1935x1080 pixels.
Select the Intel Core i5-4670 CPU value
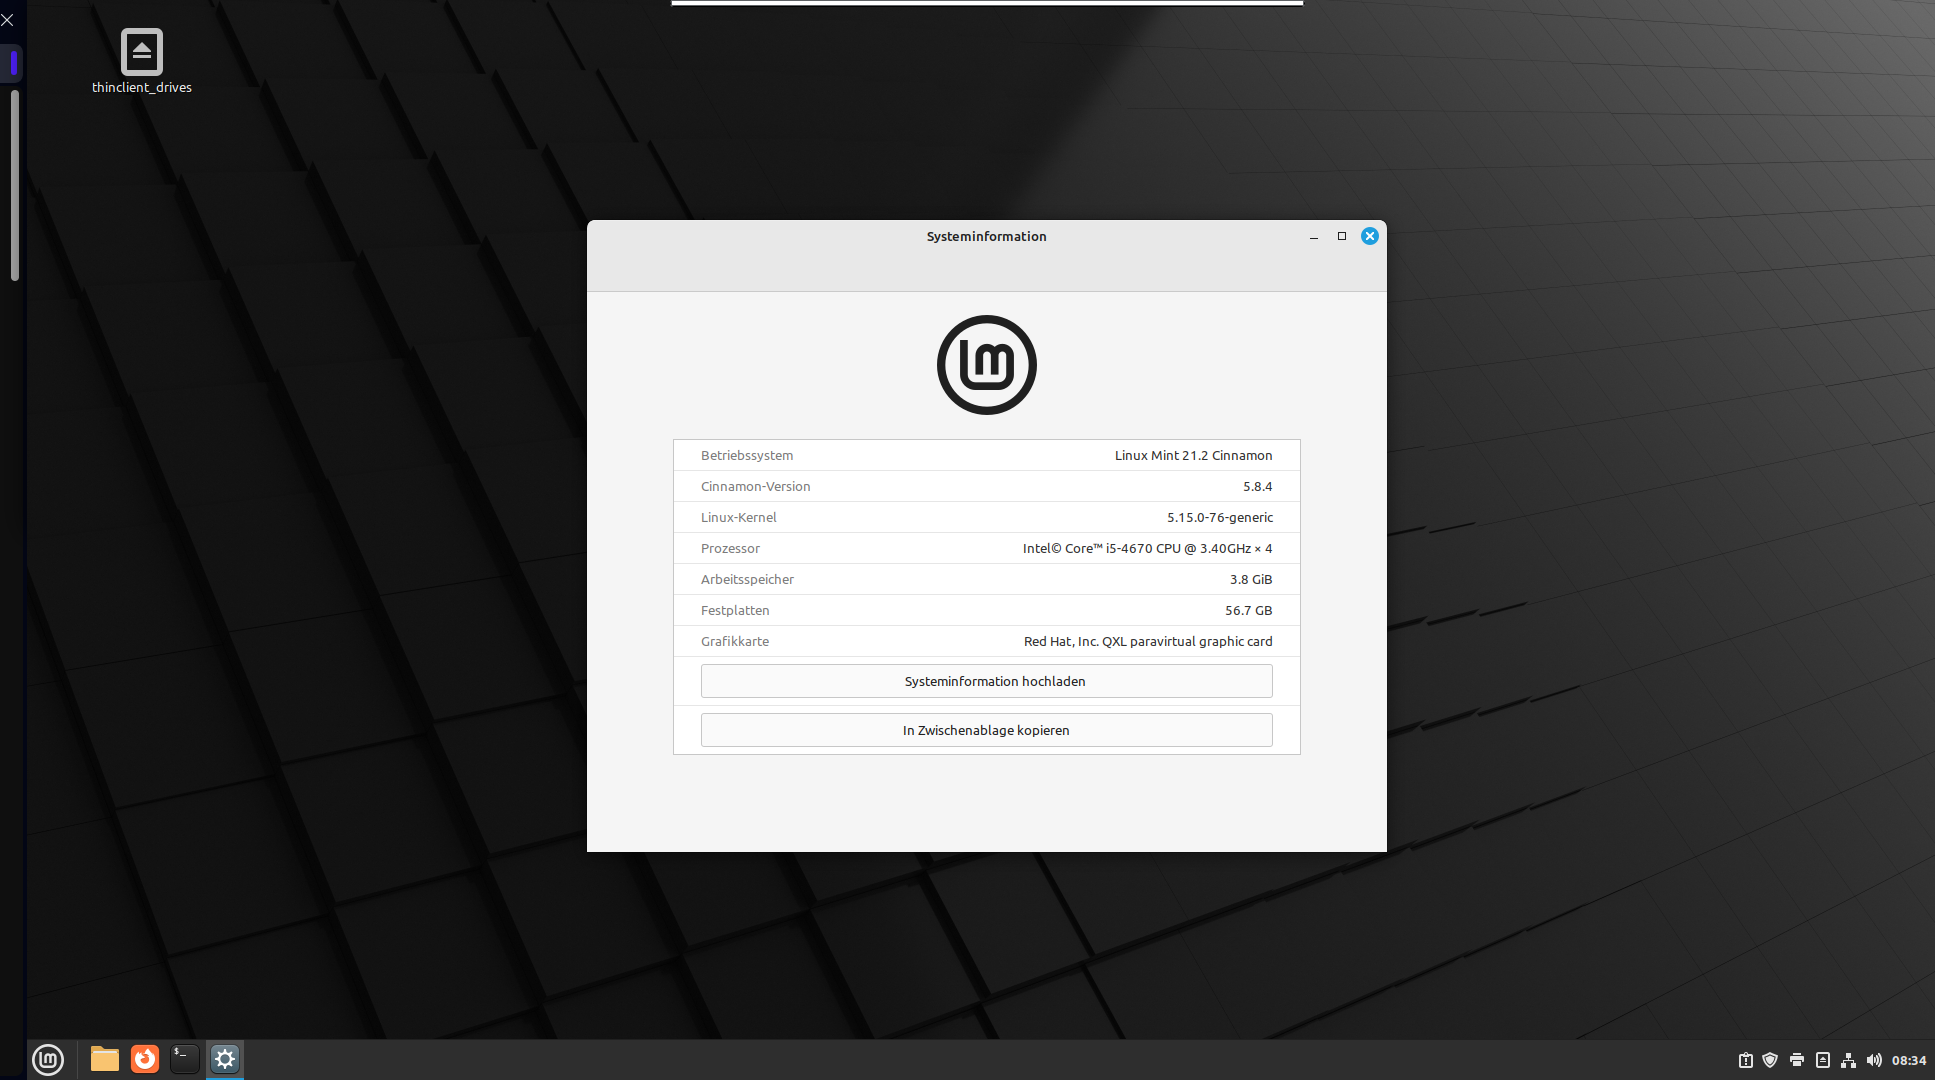click(1148, 548)
